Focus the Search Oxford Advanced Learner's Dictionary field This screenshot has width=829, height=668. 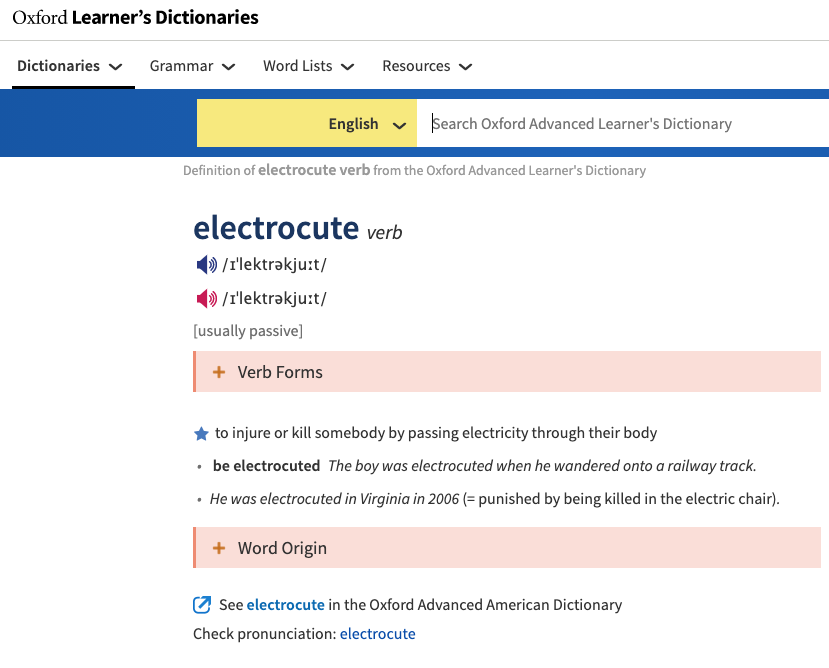tap(623, 123)
